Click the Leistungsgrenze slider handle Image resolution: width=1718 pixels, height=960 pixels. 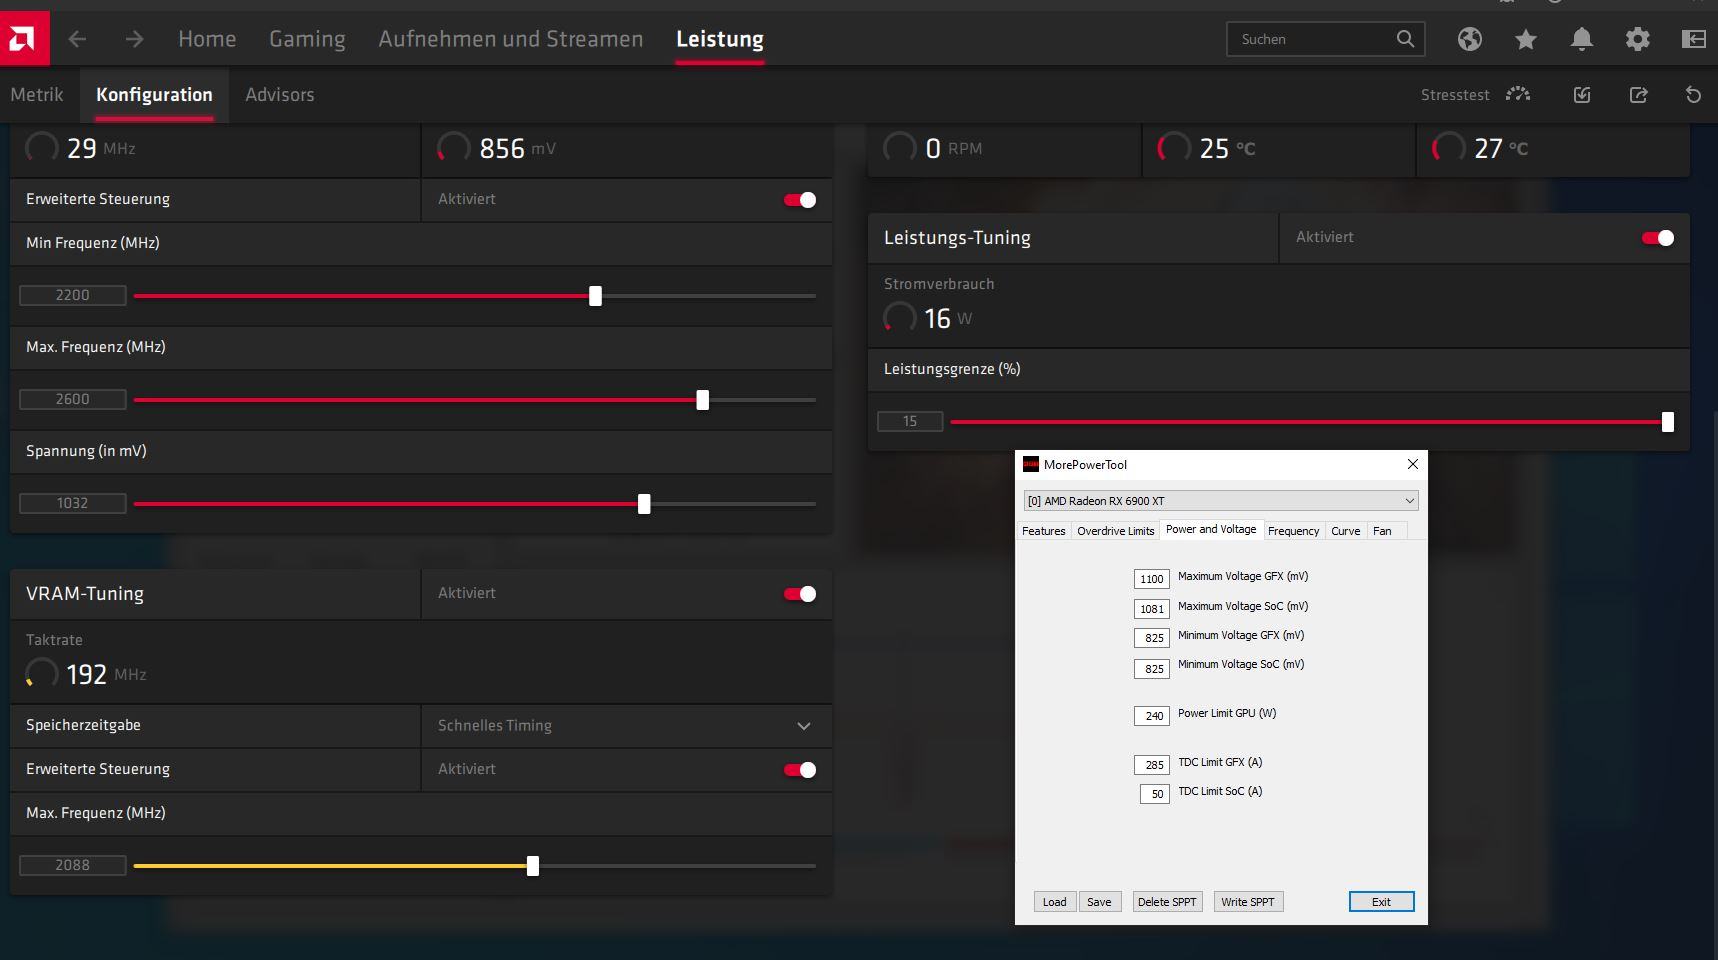[x=1667, y=422]
